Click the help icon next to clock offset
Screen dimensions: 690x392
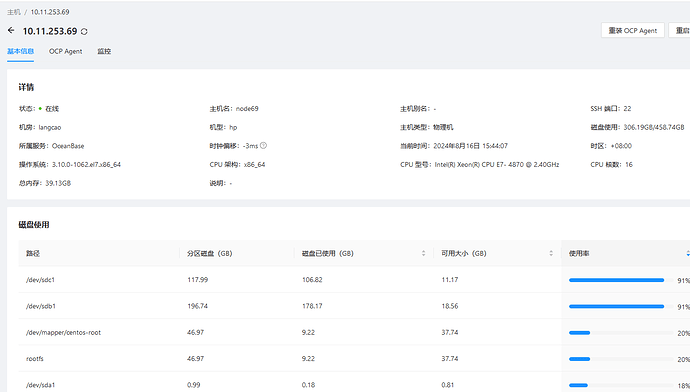point(263,146)
